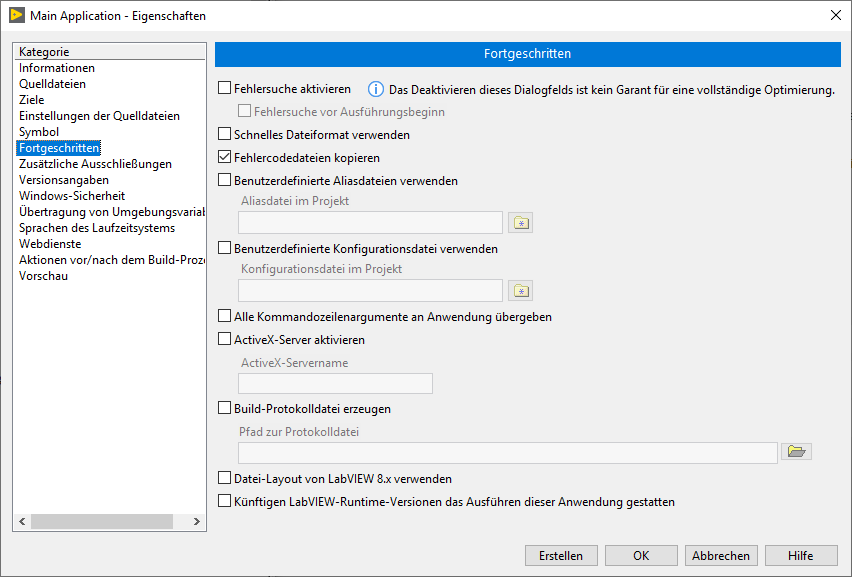Toggle Schnelles Dateiformat verwenden

coord(225,134)
